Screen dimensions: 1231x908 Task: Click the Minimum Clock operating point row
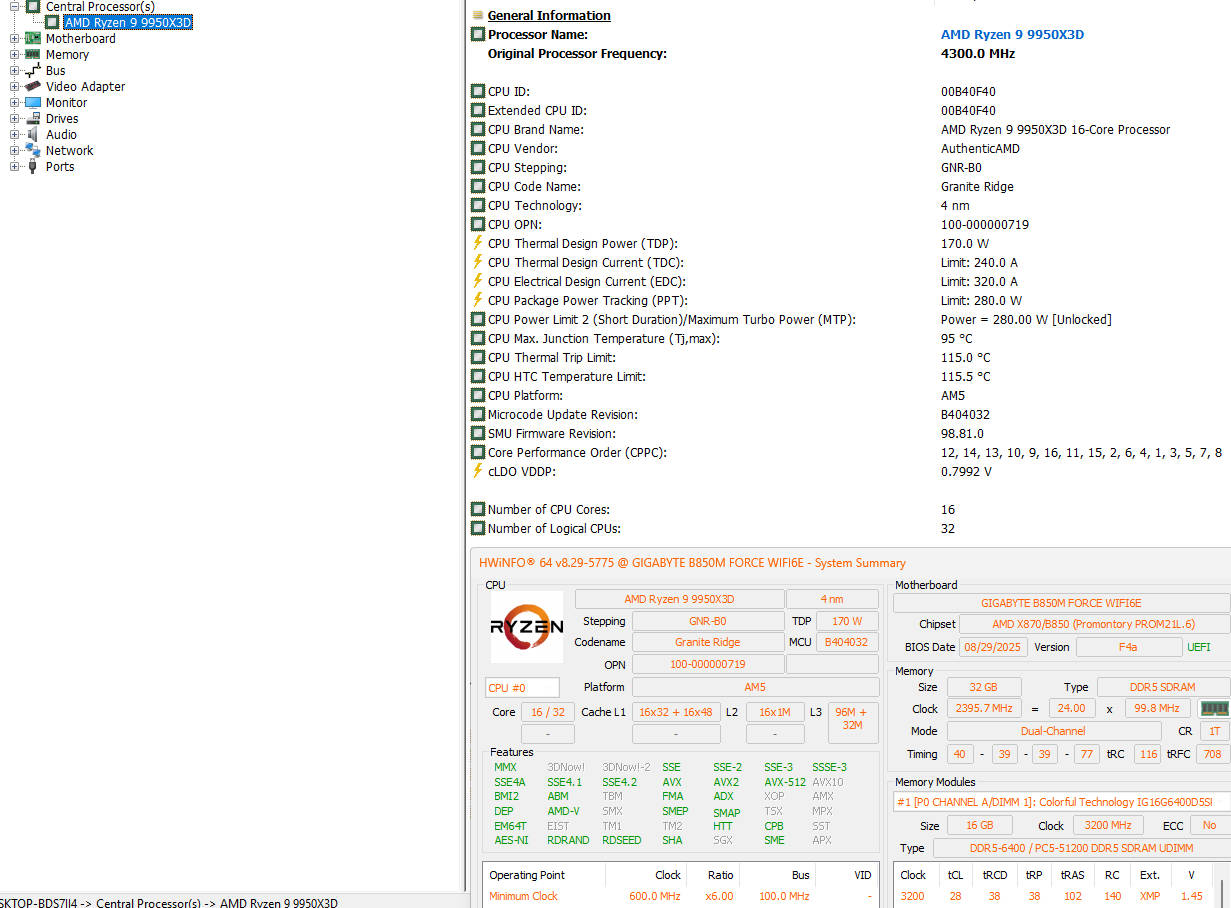click(x=680, y=896)
